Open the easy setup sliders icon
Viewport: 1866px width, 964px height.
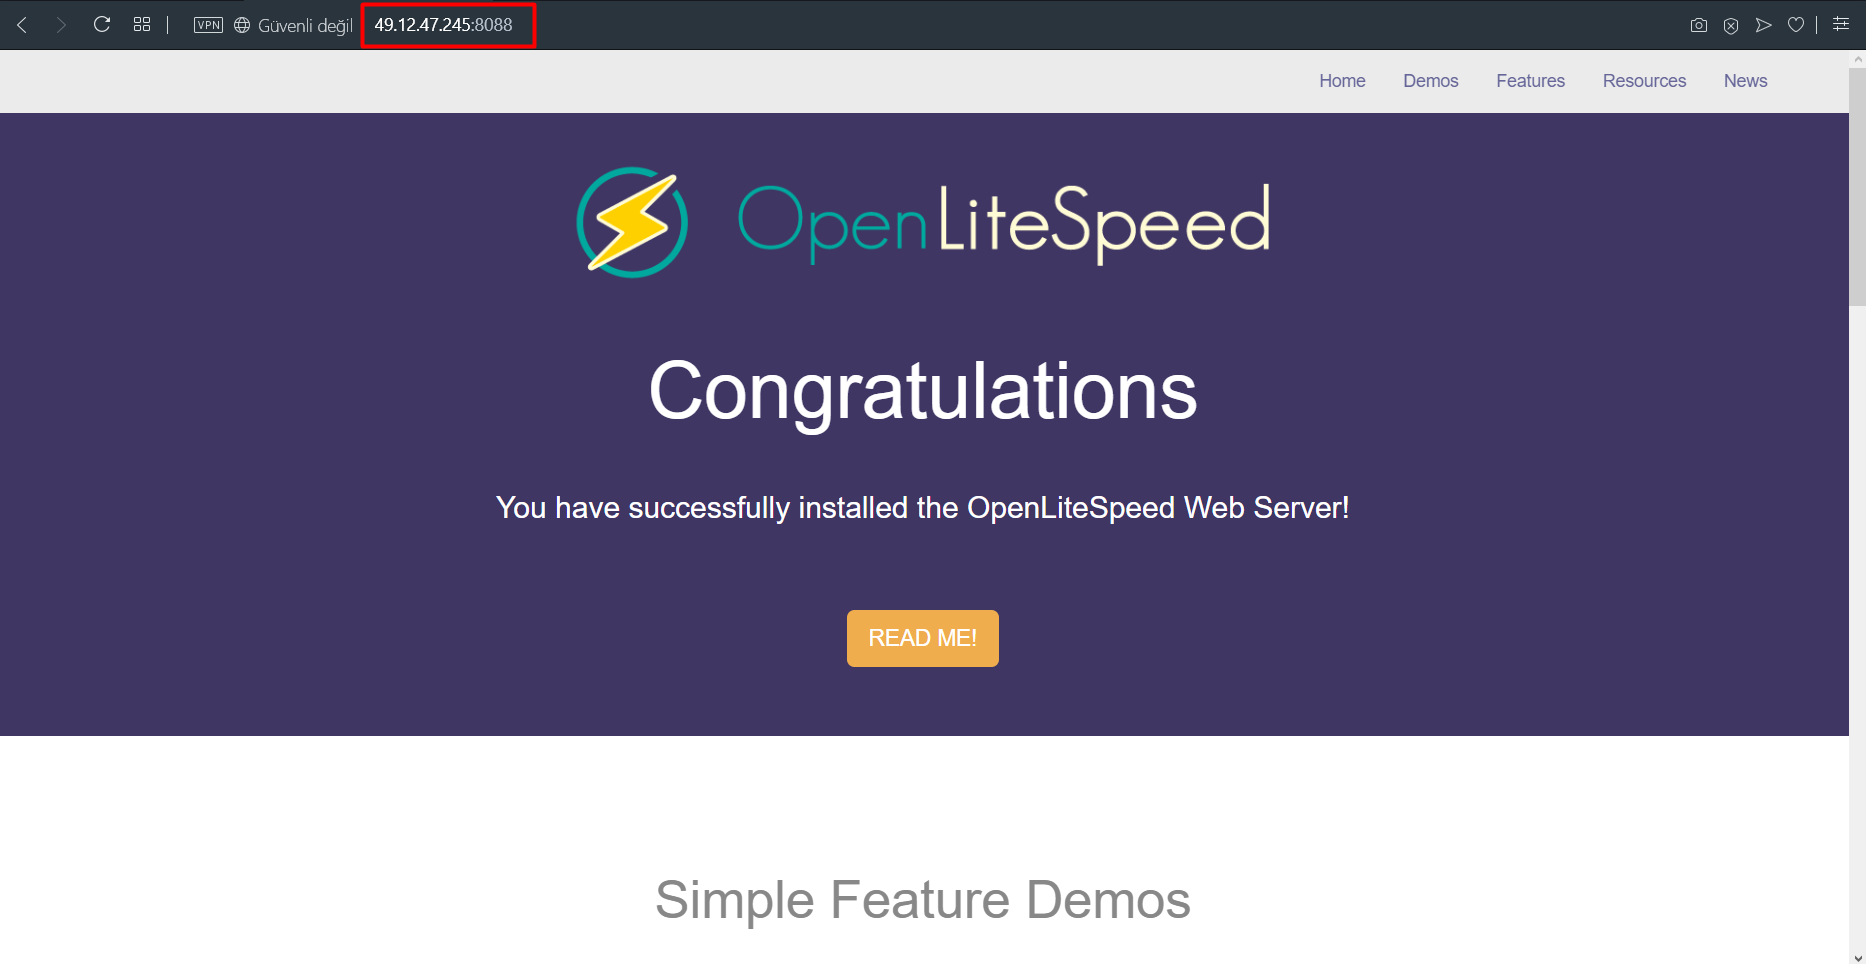point(1841,24)
